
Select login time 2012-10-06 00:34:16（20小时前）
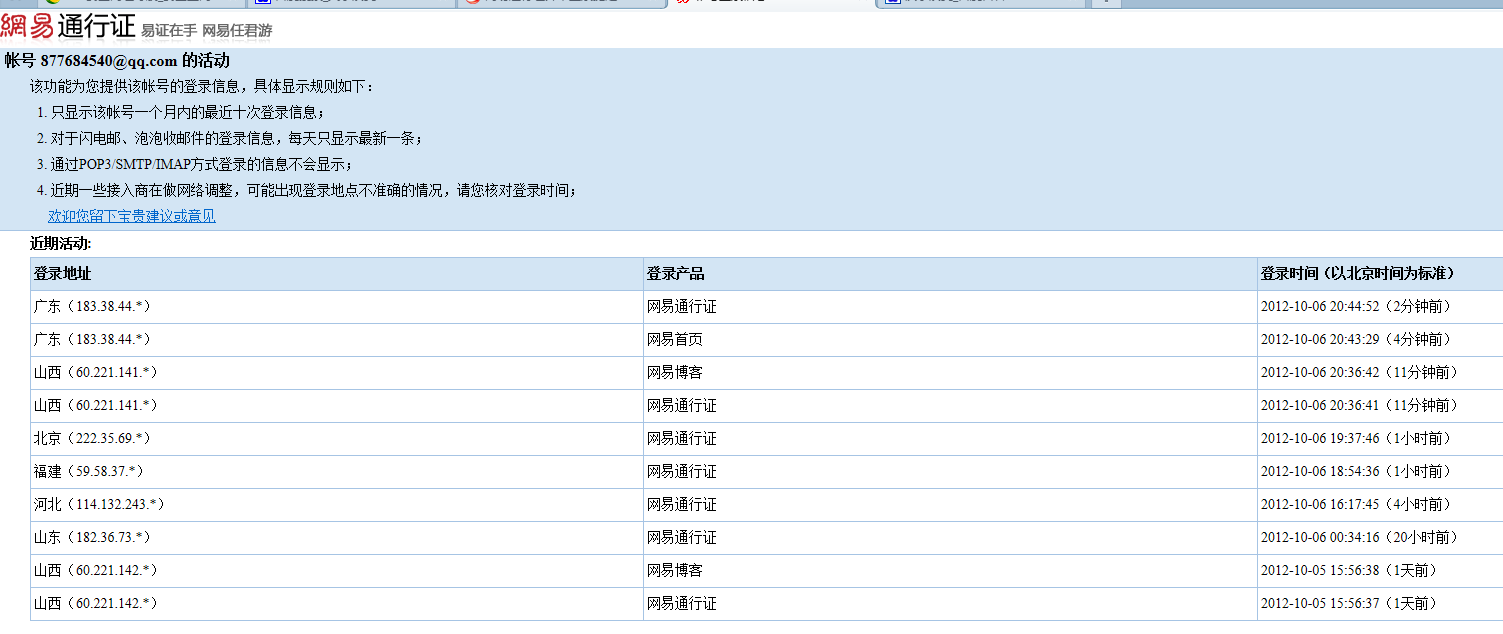[1360, 538]
